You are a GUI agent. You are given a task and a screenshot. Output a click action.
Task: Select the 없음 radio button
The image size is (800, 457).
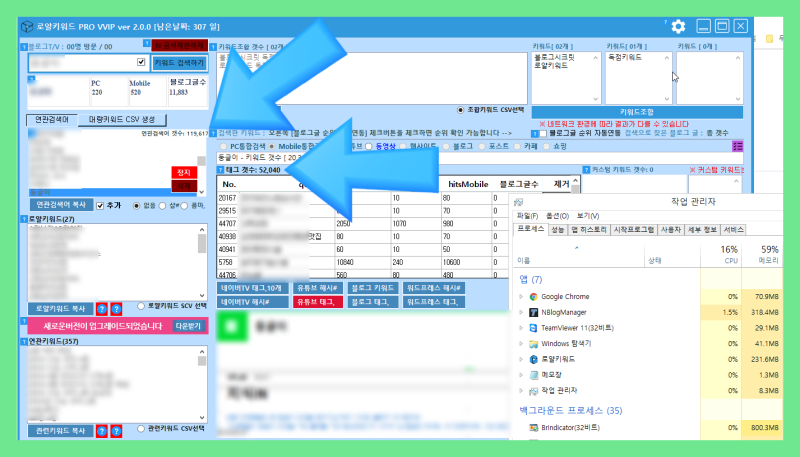click(136, 206)
